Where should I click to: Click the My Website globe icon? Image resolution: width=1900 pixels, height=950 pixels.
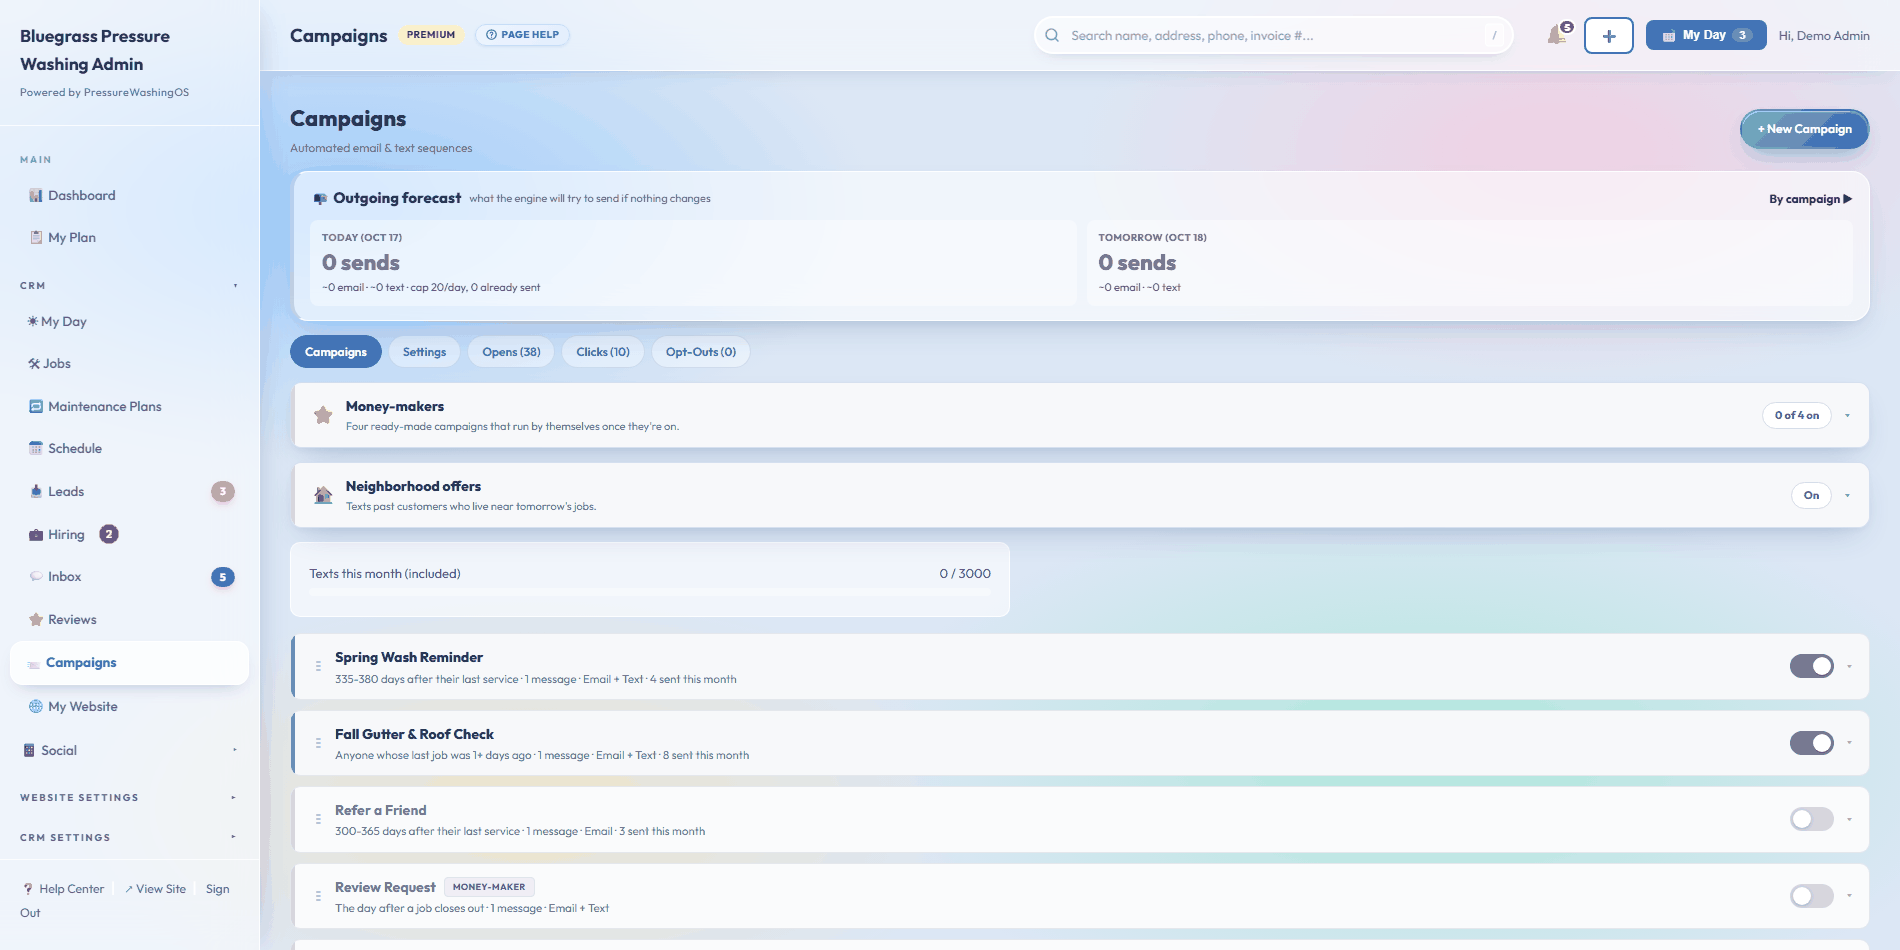click(36, 707)
